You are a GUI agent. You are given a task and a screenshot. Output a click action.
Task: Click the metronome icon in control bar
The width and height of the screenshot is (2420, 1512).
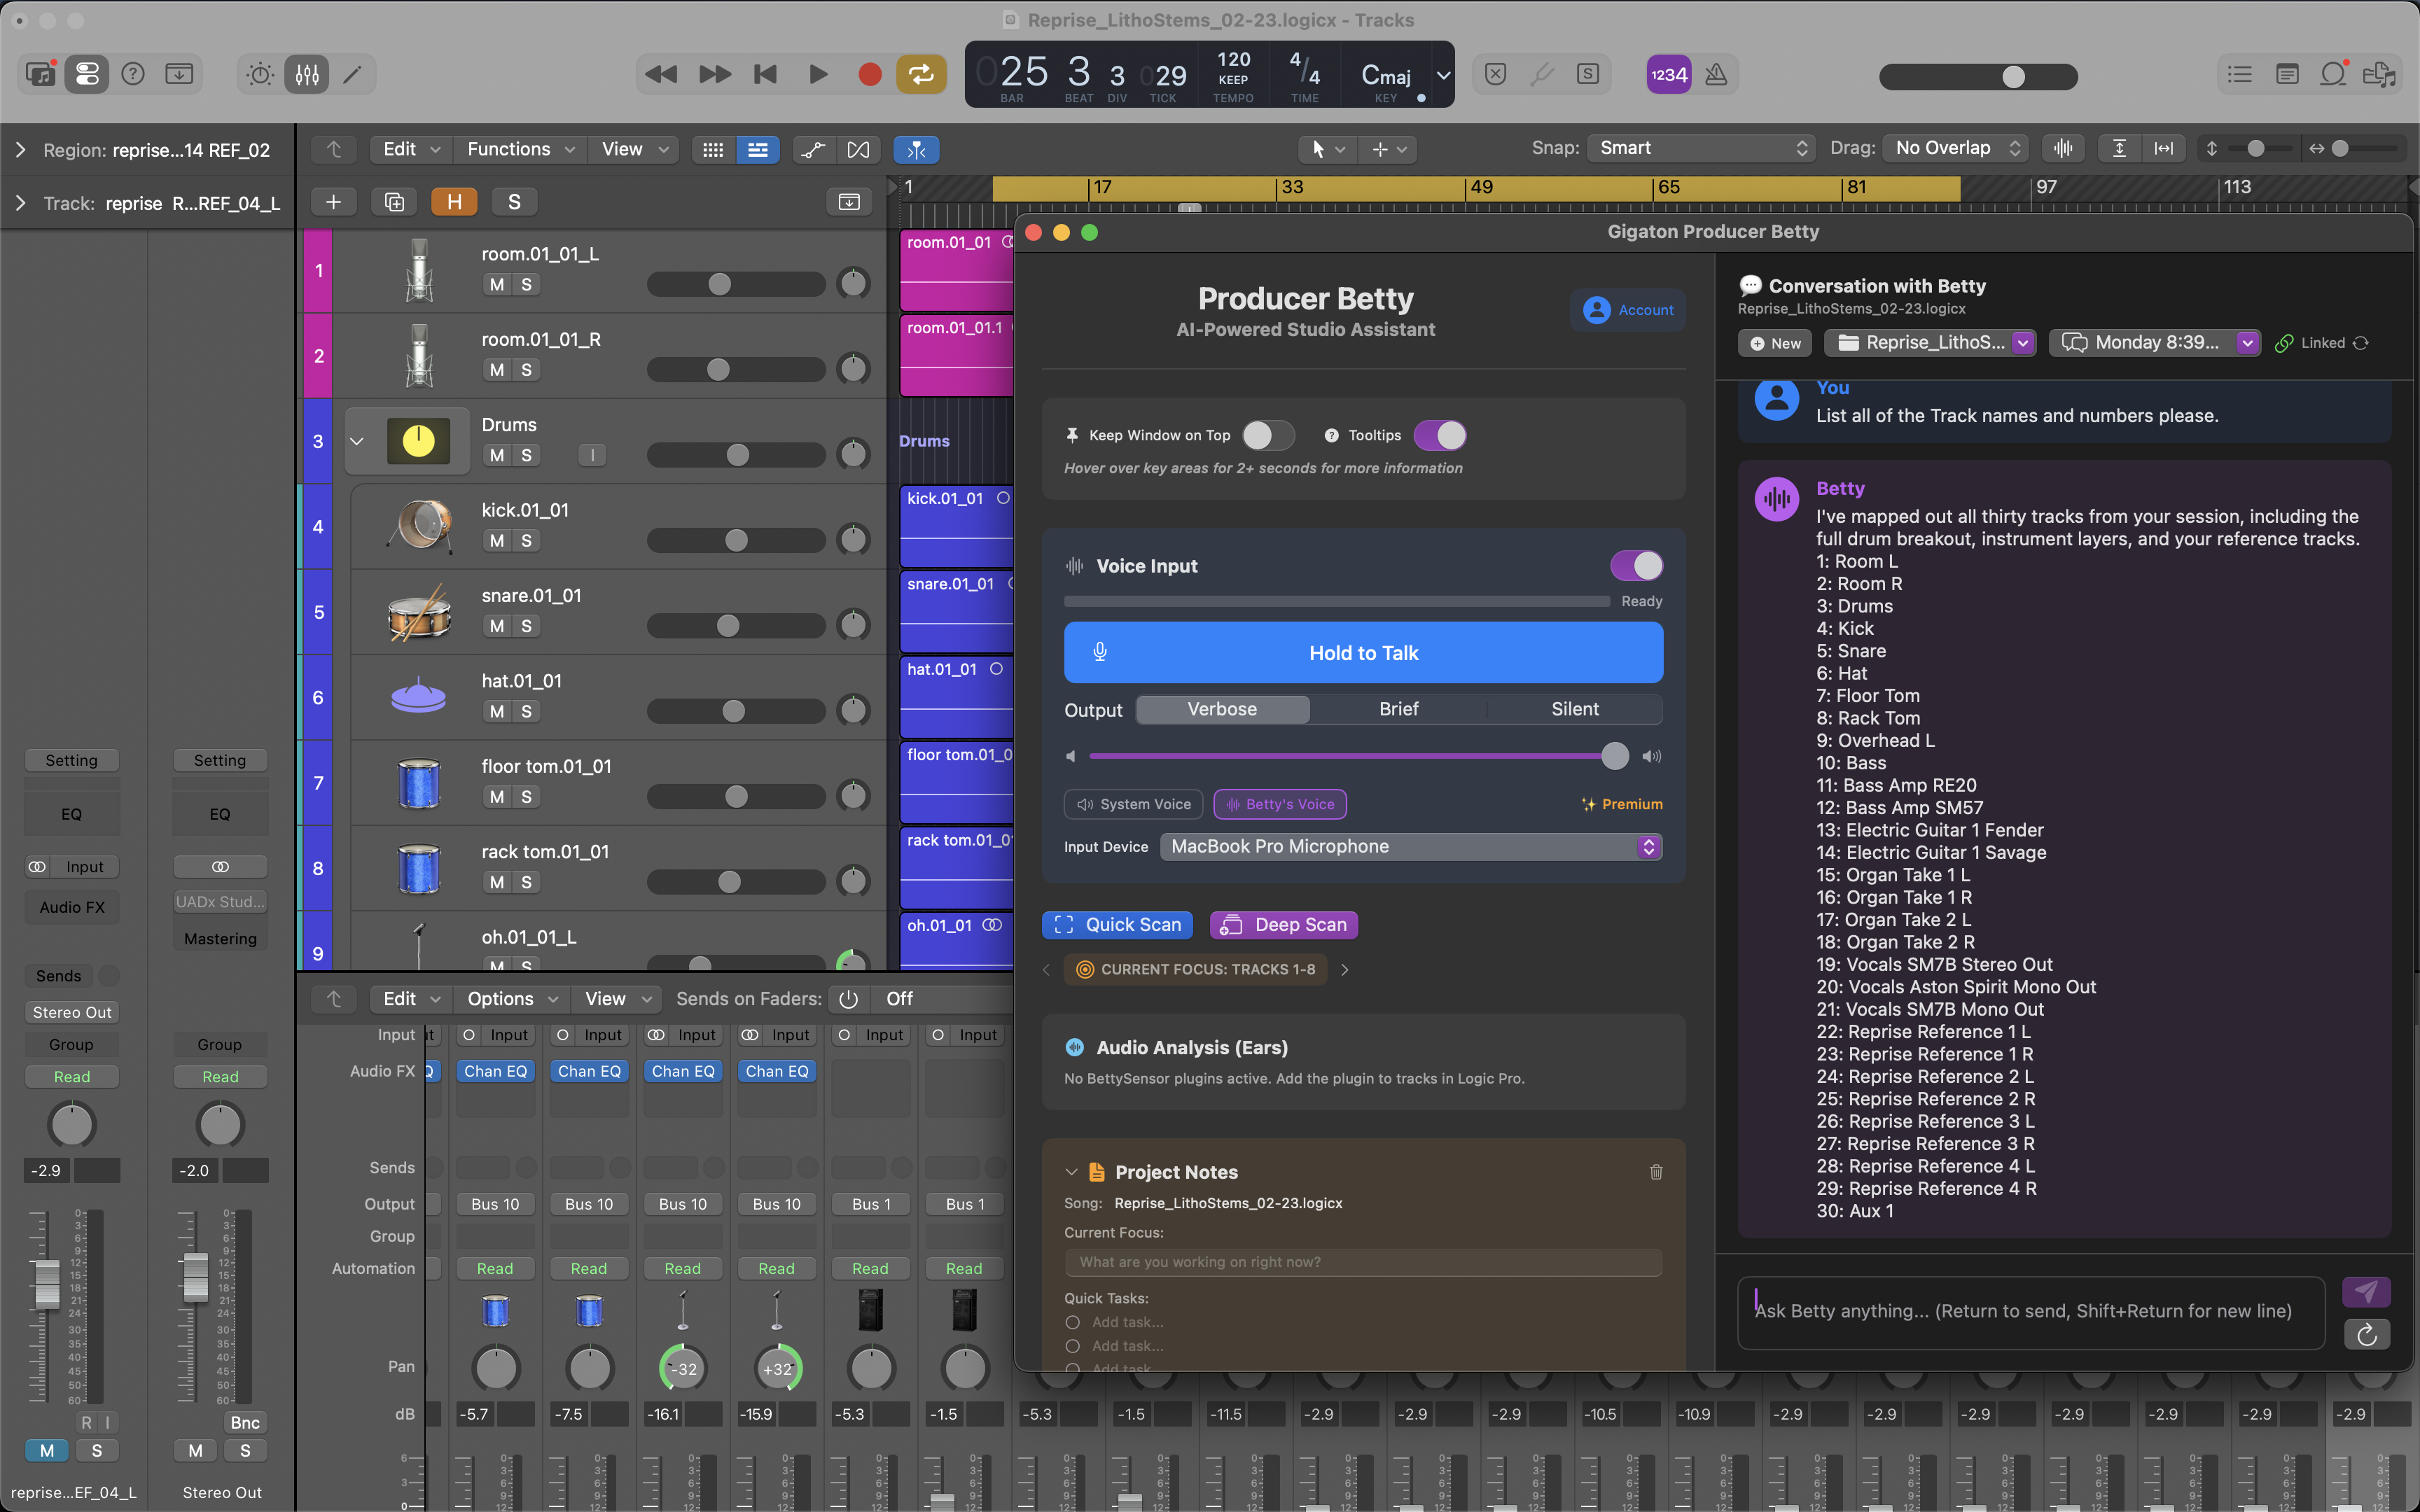click(1718, 74)
